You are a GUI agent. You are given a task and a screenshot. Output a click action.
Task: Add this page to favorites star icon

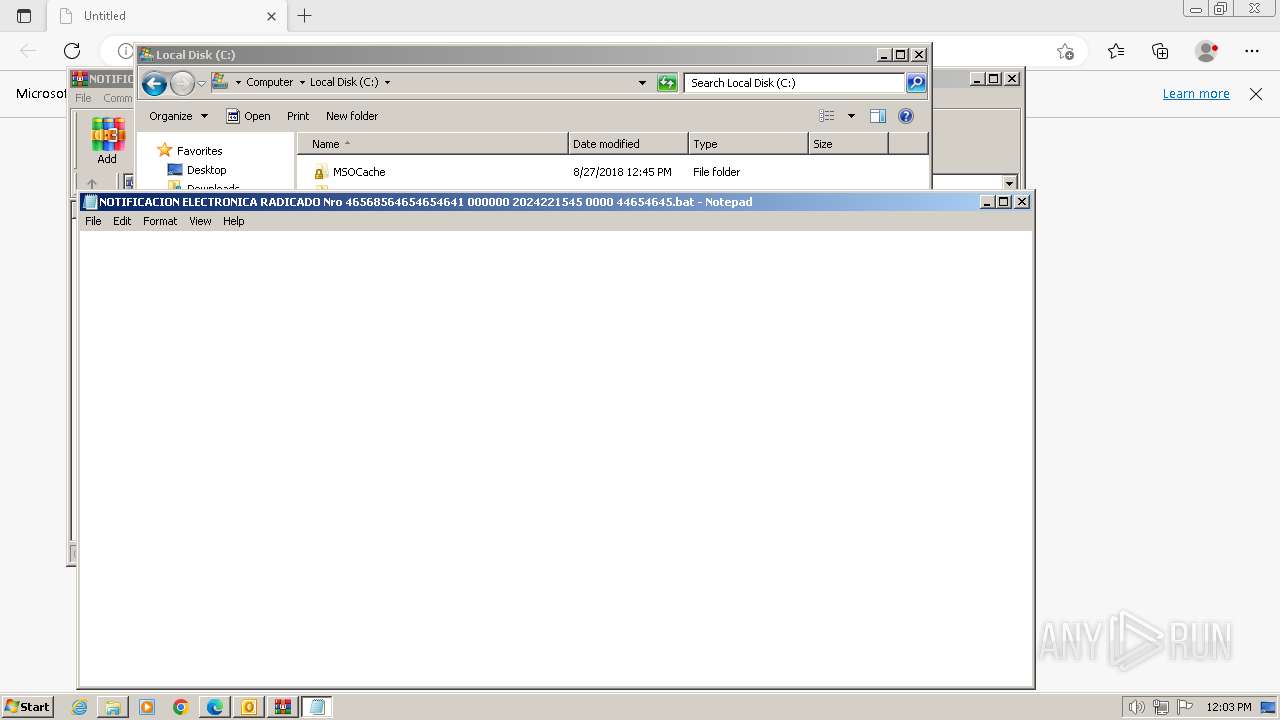1065,51
